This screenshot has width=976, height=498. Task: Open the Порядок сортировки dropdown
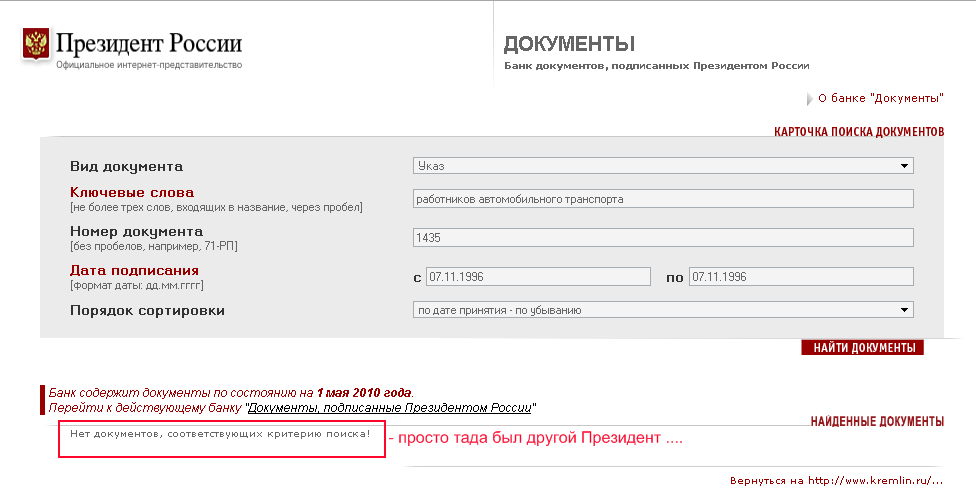pos(663,310)
